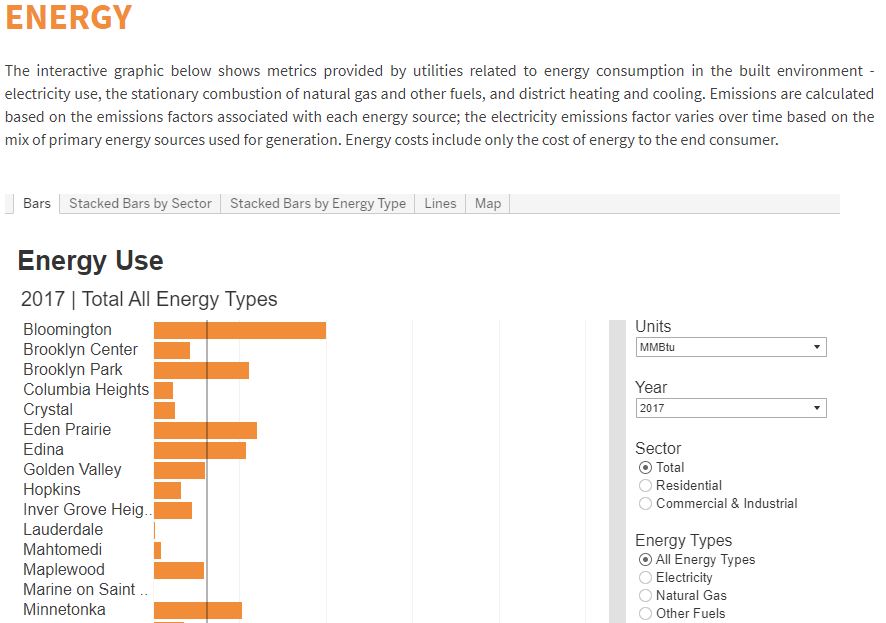The width and height of the screenshot is (886, 623).
Task: Choose Commercial & Industrial sector
Action: (644, 503)
